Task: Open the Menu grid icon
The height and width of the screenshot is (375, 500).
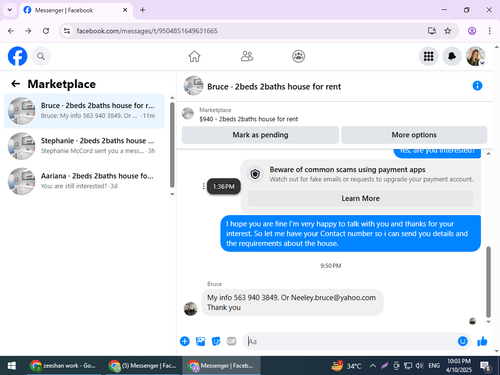Action: click(x=428, y=56)
